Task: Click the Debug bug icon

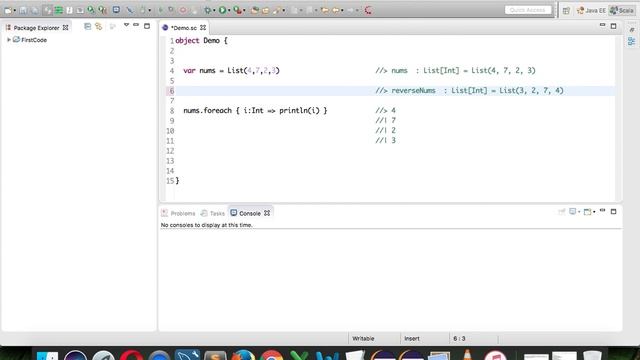Action: 208,10
